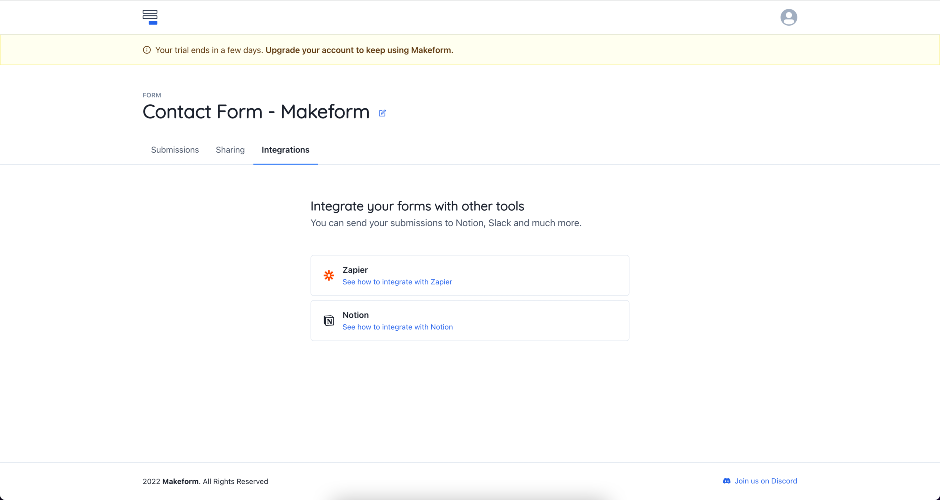Click the Zapier logo icon

click(x=329, y=276)
